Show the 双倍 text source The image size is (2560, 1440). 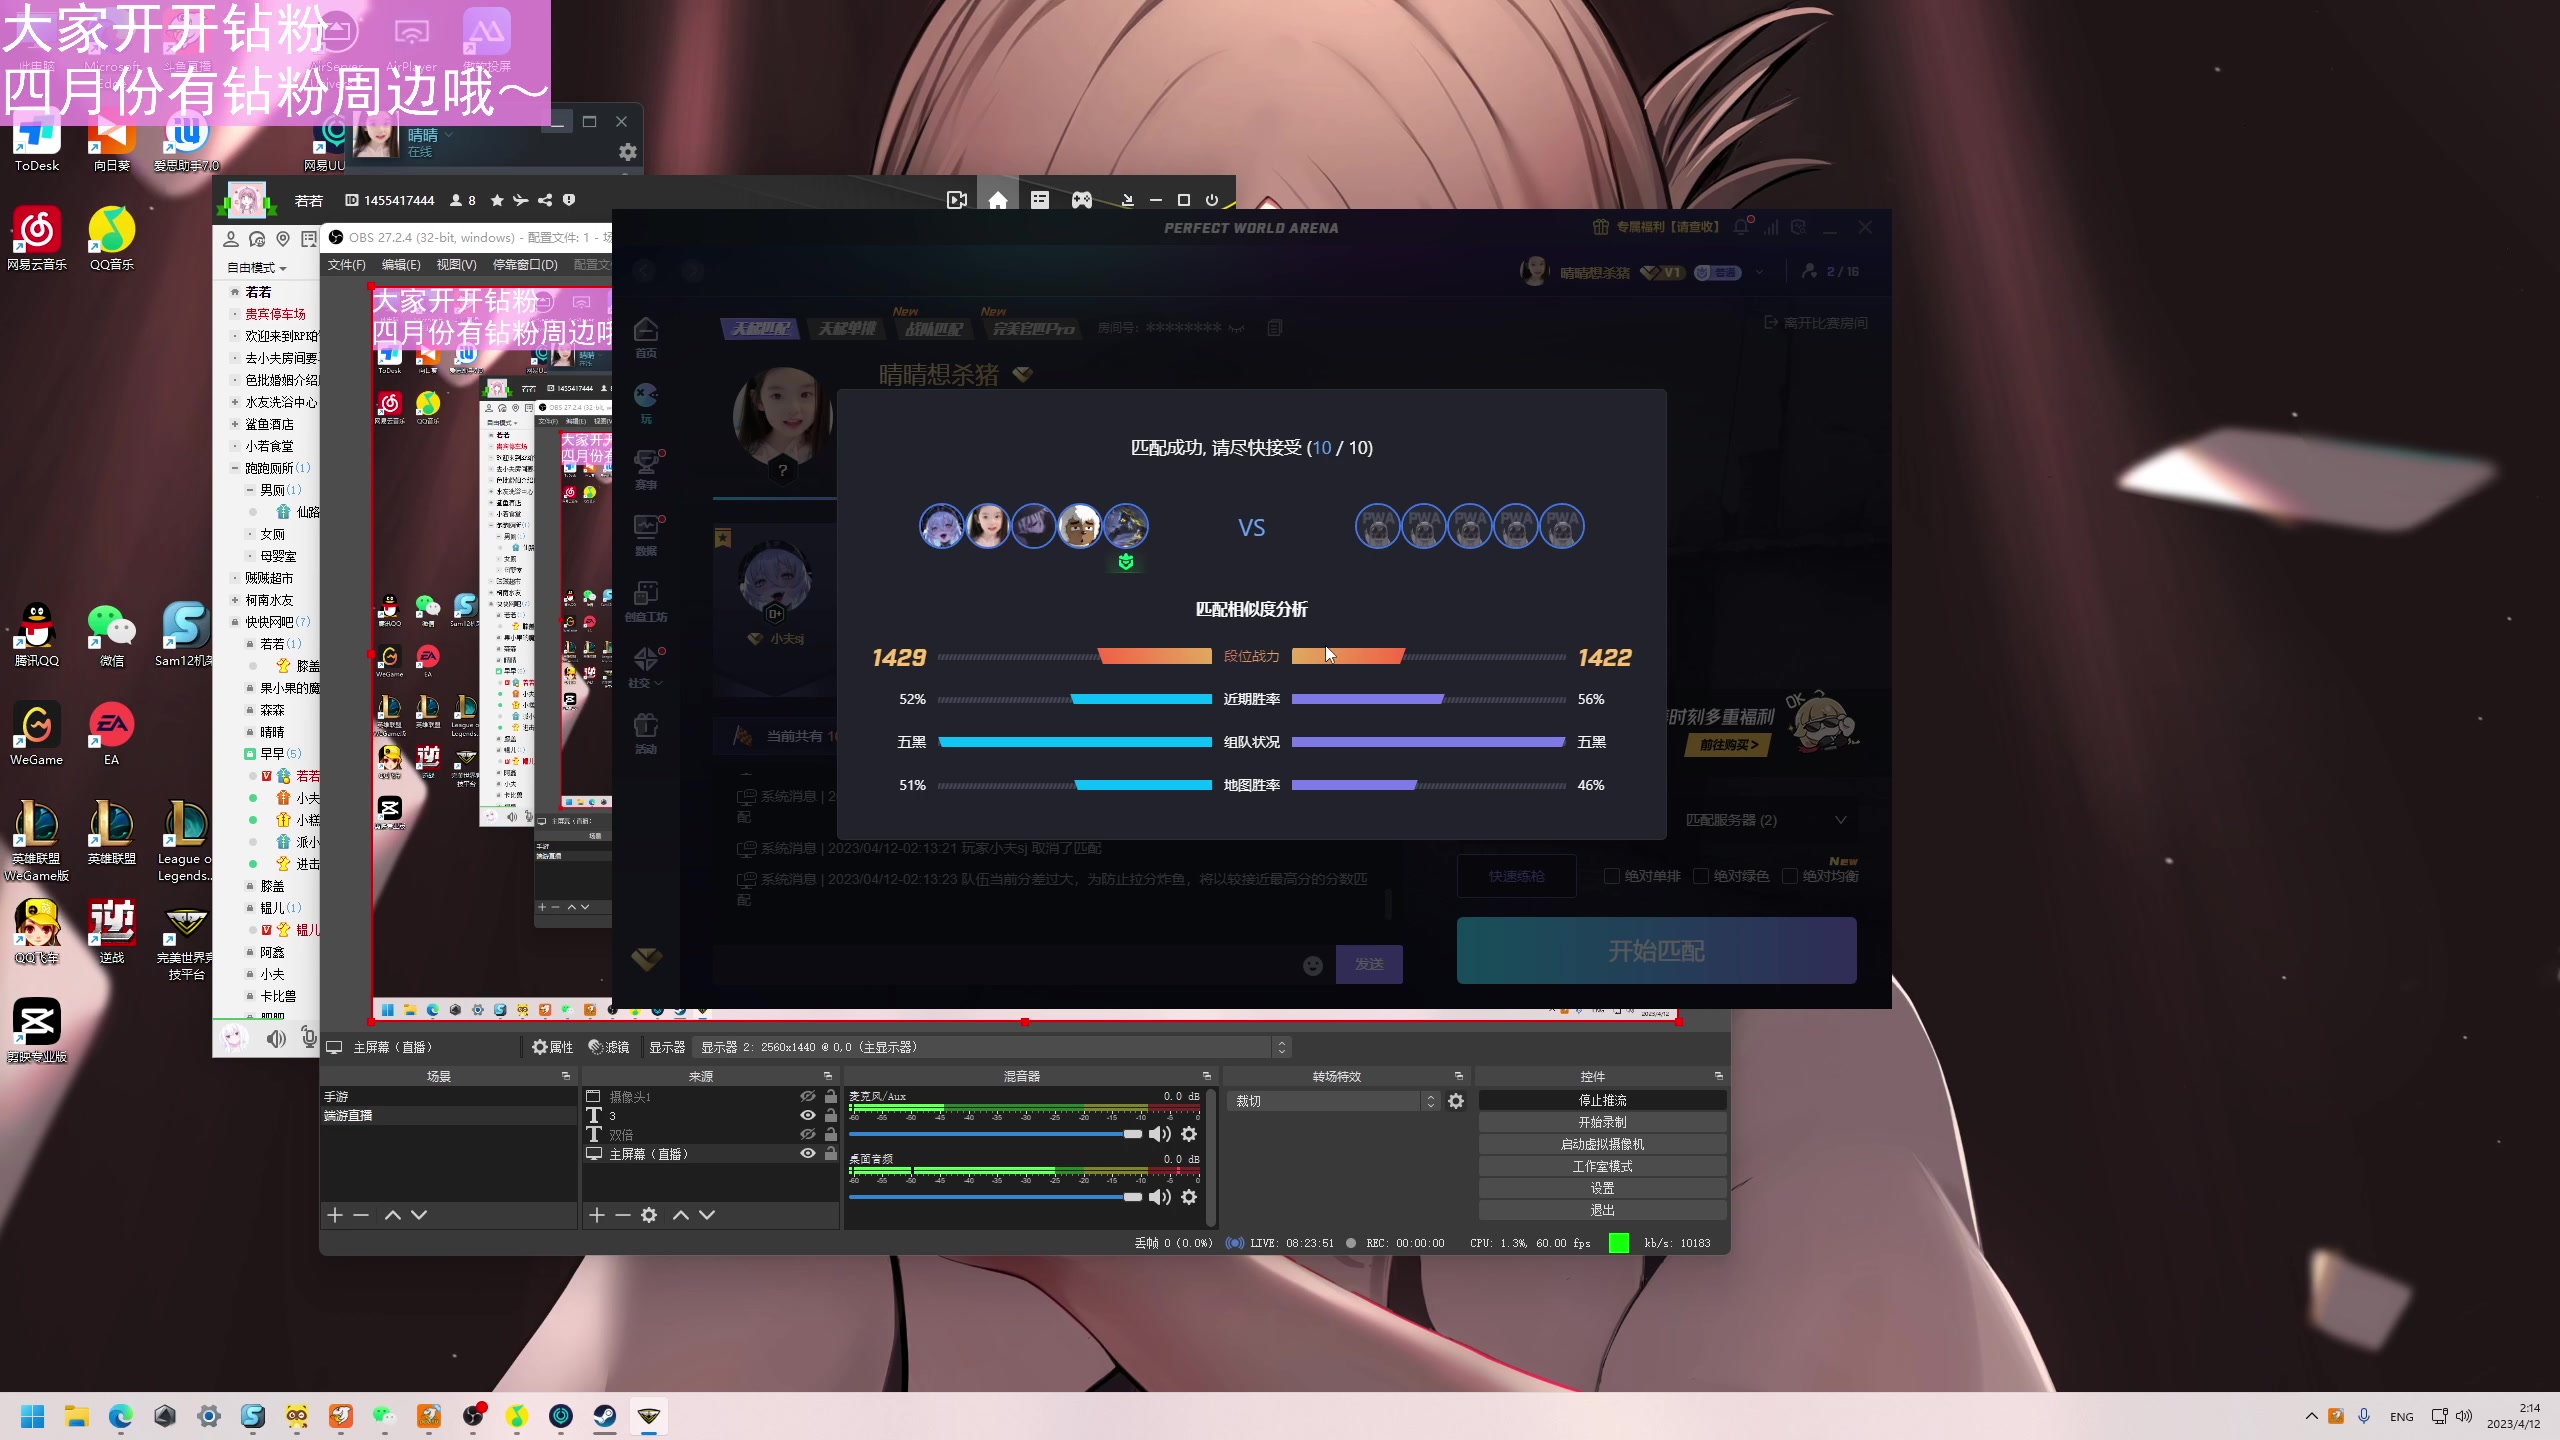pos(807,1135)
